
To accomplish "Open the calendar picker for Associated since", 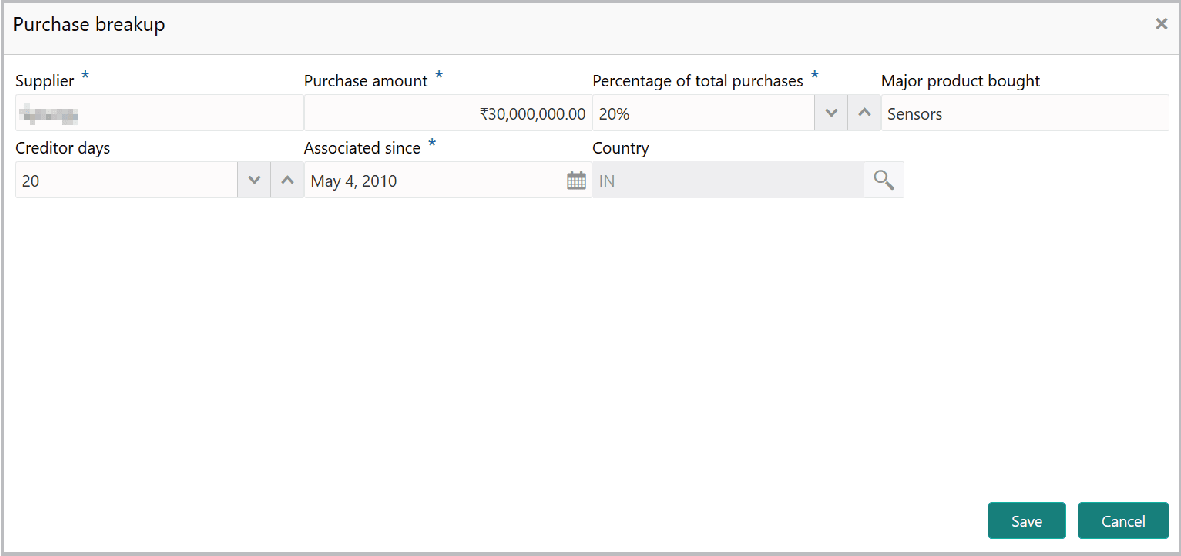I will [576, 181].
